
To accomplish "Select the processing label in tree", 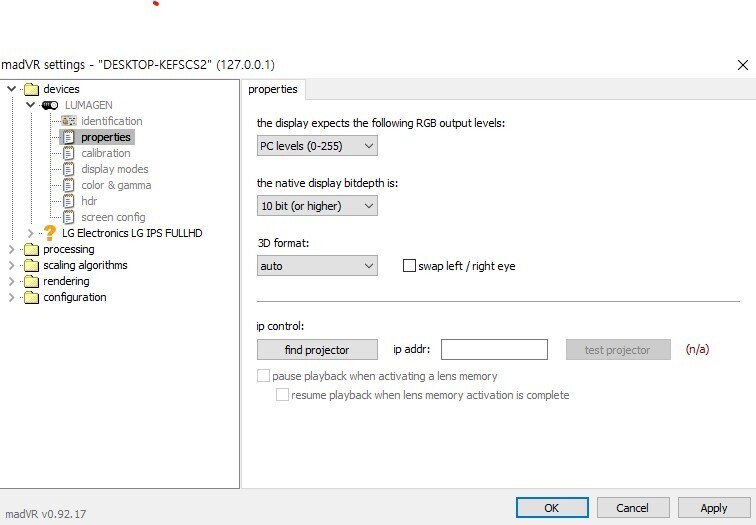I will (x=69, y=249).
